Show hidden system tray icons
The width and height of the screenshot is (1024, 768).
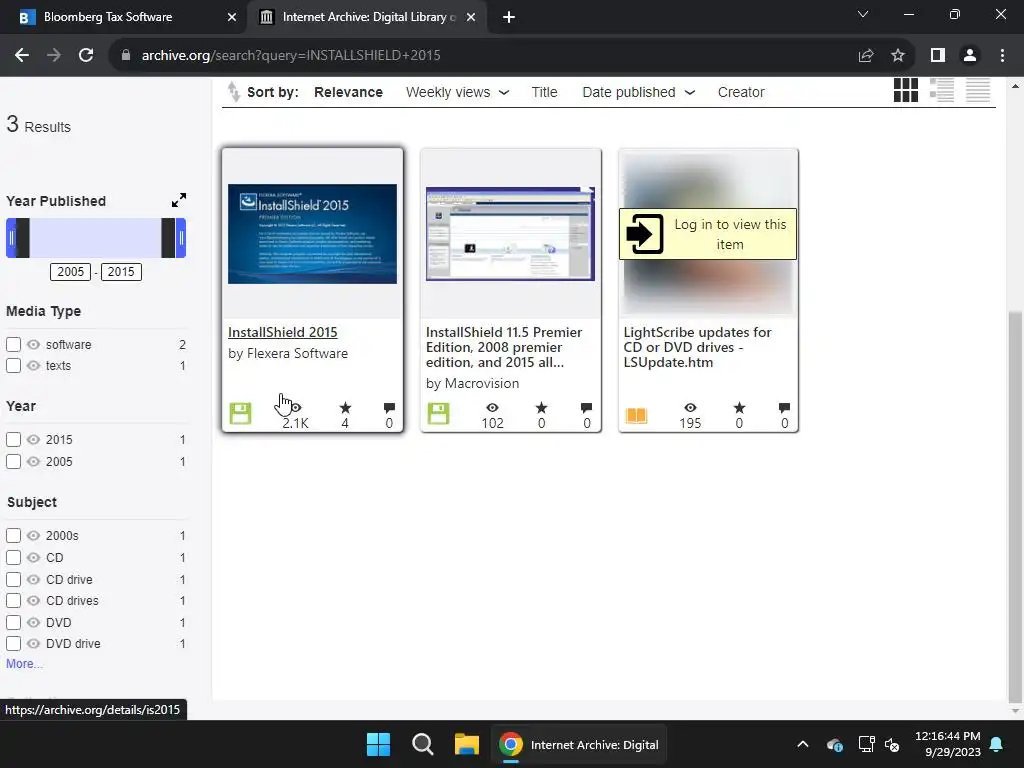click(803, 744)
